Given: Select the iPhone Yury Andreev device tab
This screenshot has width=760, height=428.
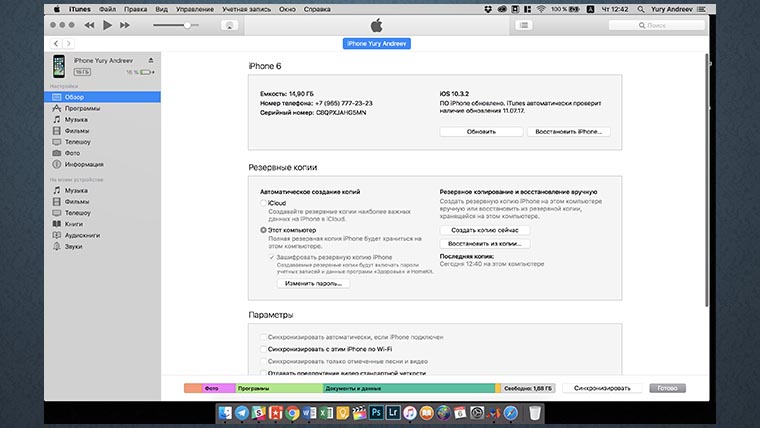Looking at the screenshot, I should 377,44.
